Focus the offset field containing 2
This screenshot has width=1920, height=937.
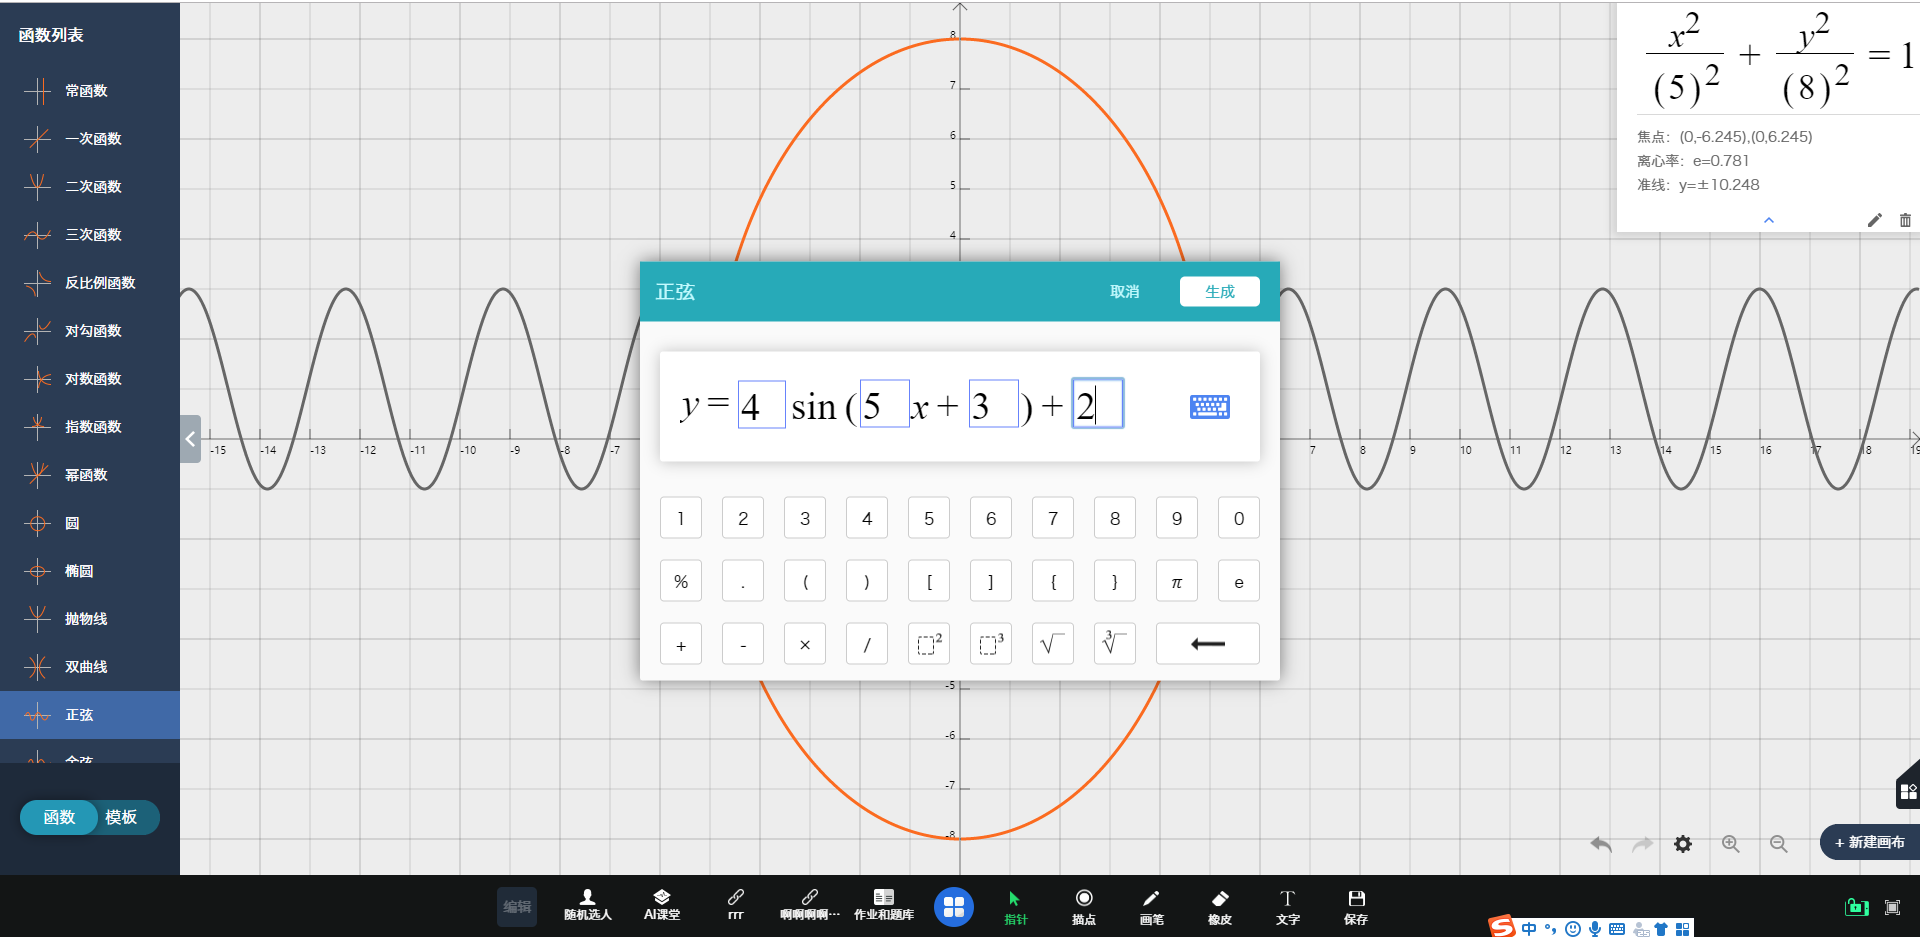1098,403
